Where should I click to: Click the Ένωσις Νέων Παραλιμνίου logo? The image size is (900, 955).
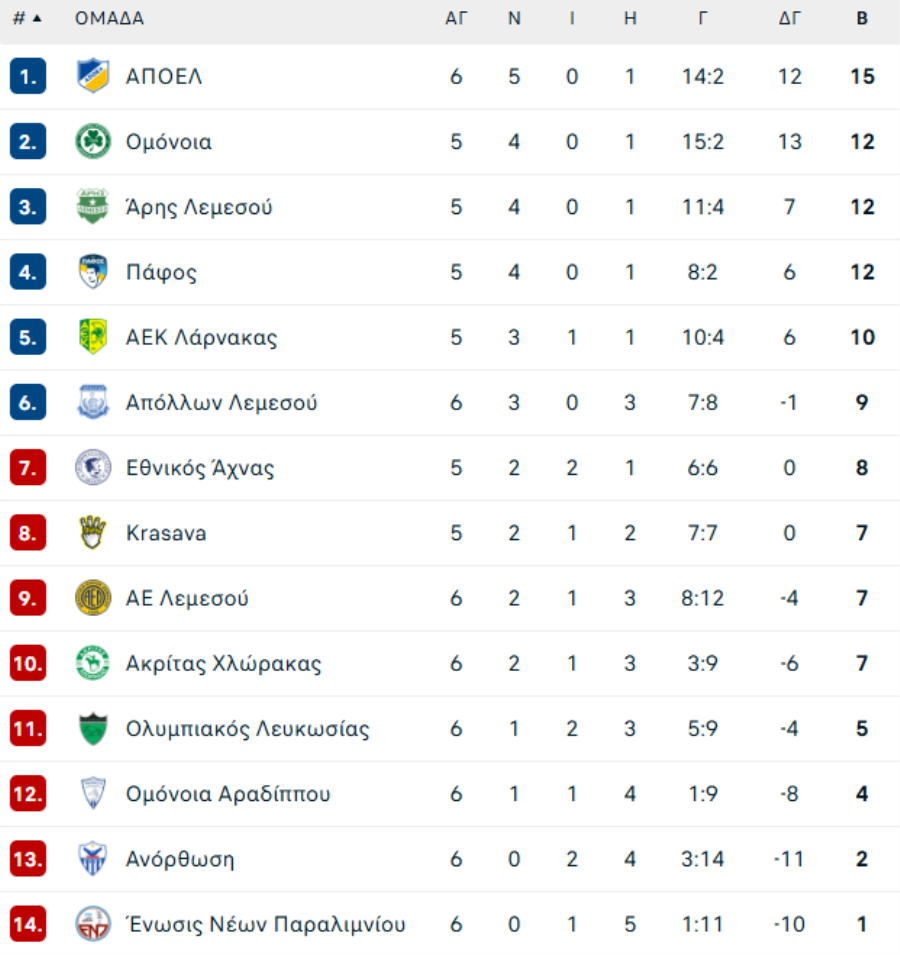coord(93,924)
